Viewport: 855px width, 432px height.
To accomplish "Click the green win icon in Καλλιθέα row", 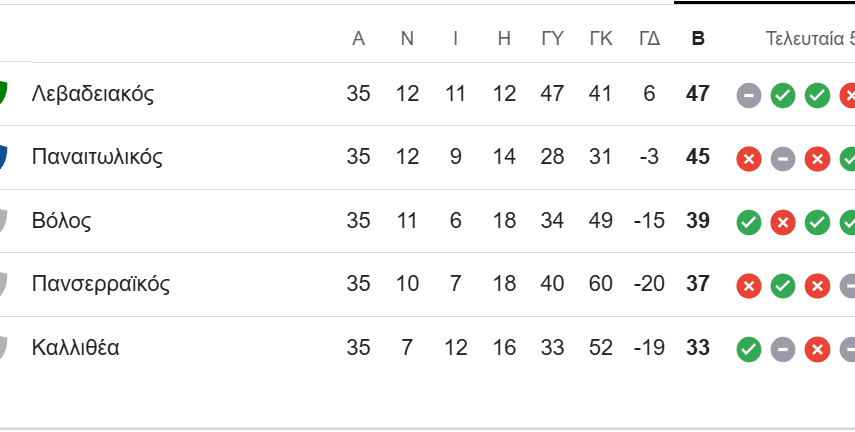I will coord(749,349).
